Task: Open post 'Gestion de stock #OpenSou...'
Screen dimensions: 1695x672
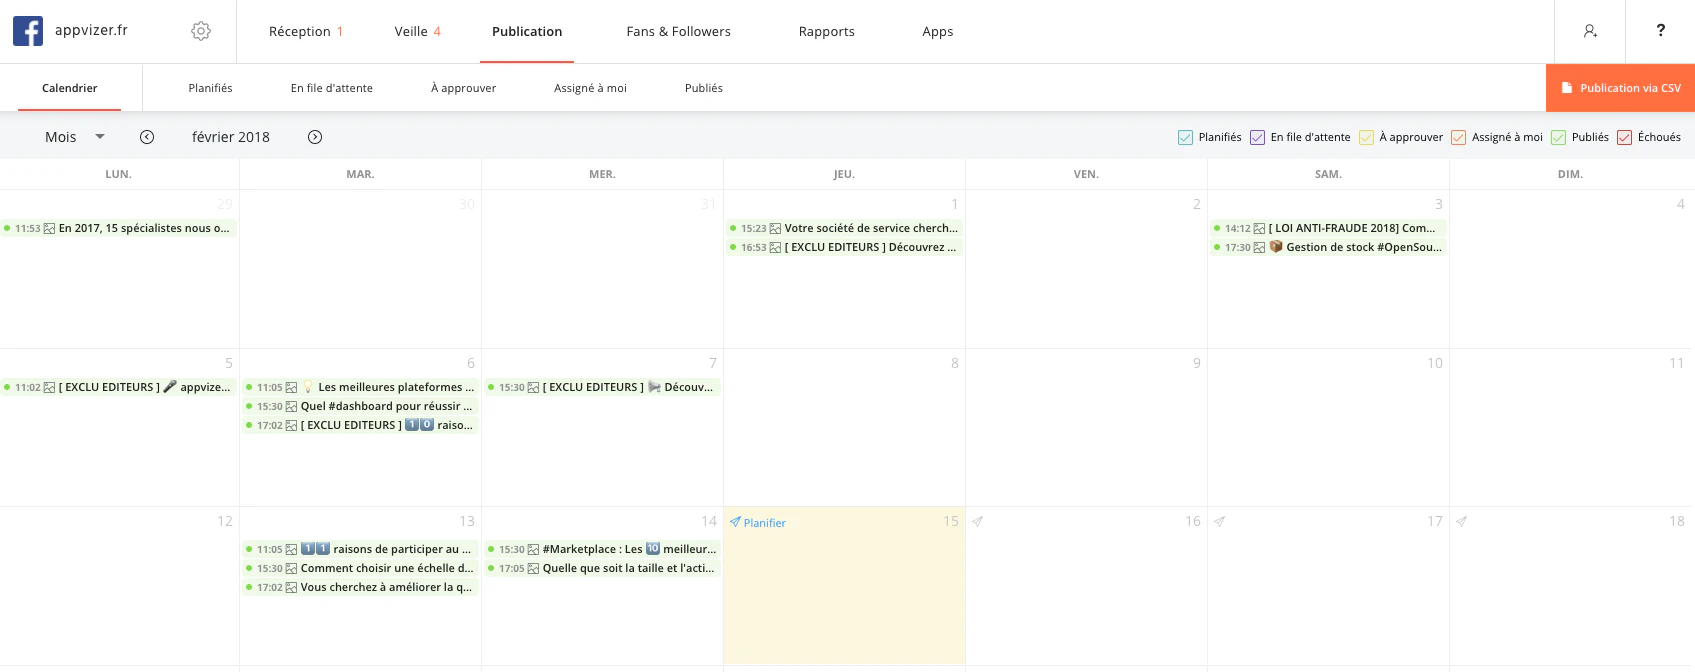Action: click(x=1329, y=248)
